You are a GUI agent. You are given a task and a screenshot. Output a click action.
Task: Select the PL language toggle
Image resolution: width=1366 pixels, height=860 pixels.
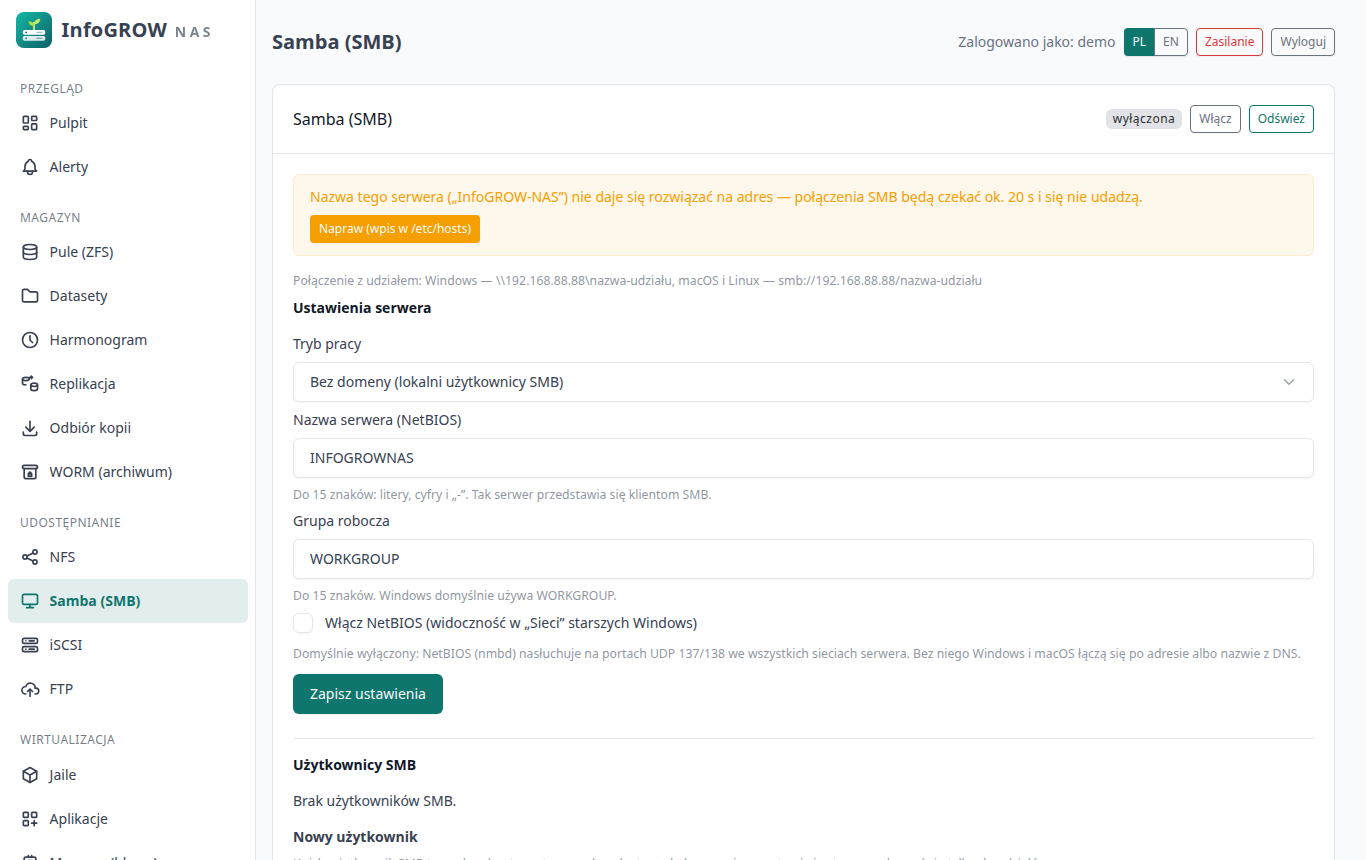1139,42
